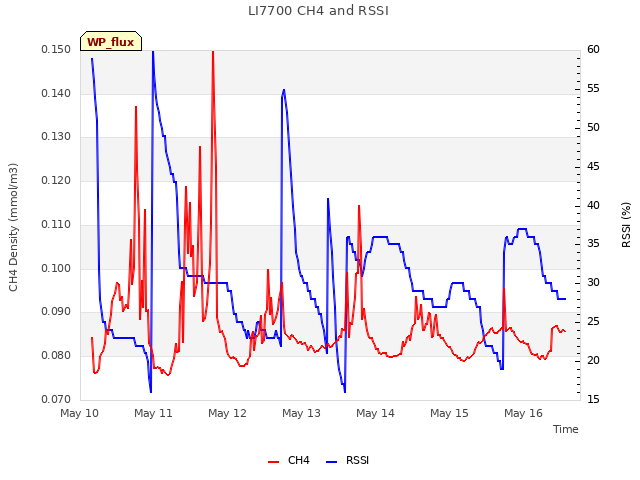Click the blue RSSI legend swatch
The width and height of the screenshot is (640, 480).
332,462
